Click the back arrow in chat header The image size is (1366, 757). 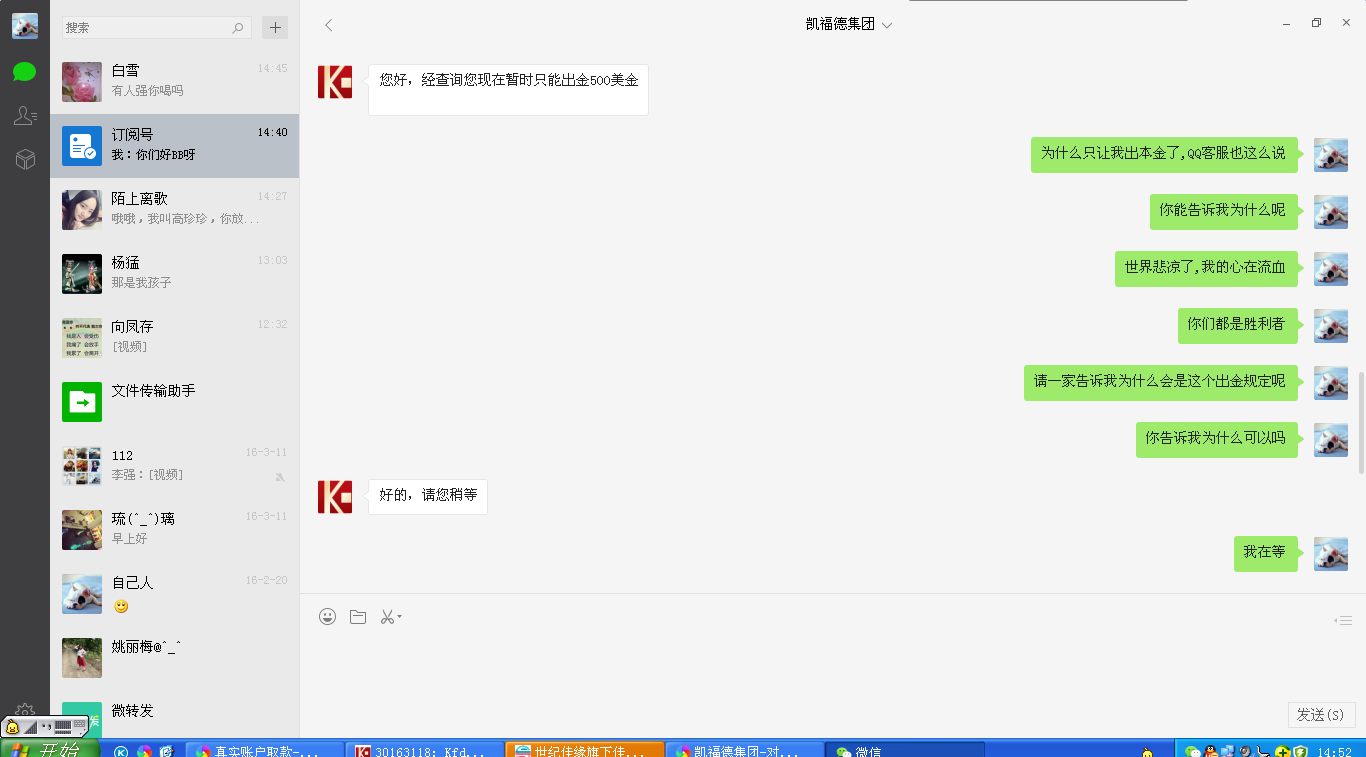(328, 25)
